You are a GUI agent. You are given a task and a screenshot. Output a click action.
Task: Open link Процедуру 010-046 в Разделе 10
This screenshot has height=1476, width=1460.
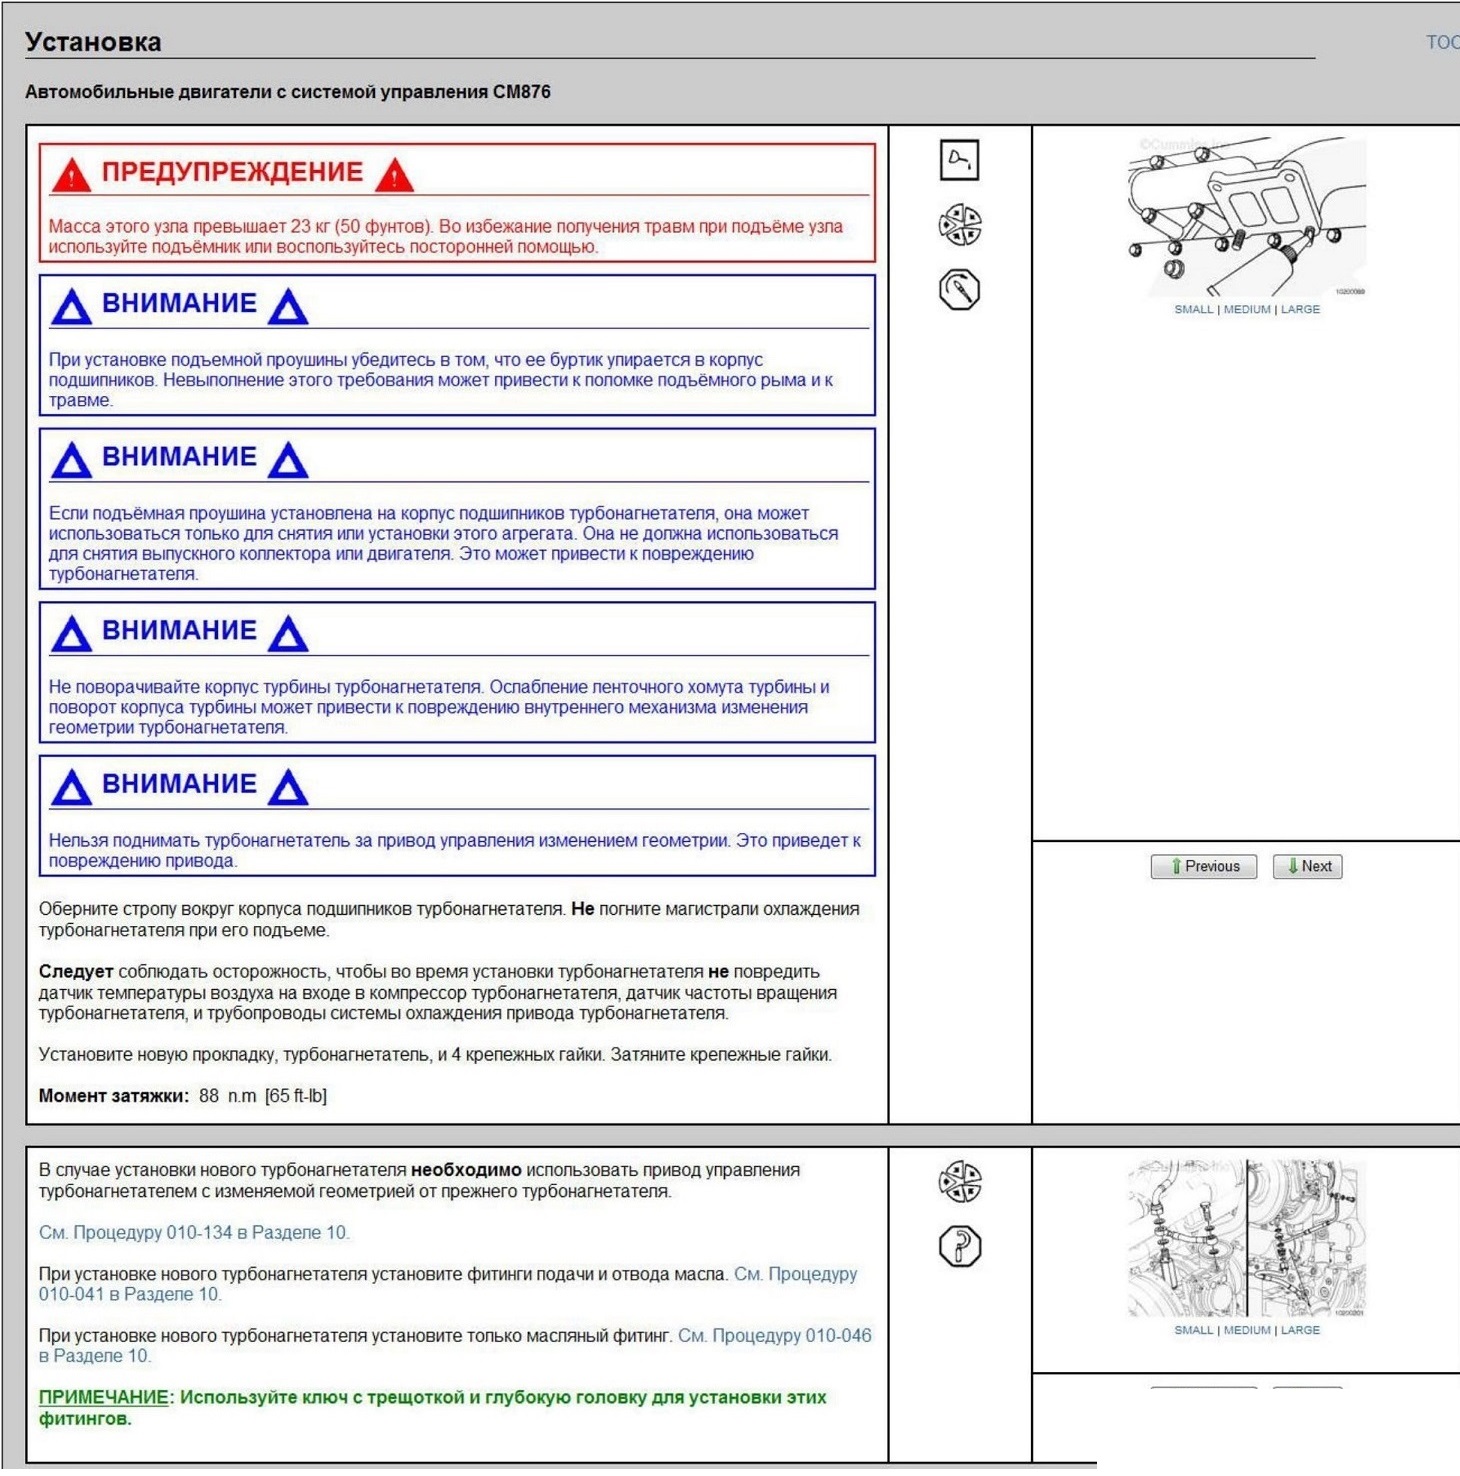tap(455, 1346)
